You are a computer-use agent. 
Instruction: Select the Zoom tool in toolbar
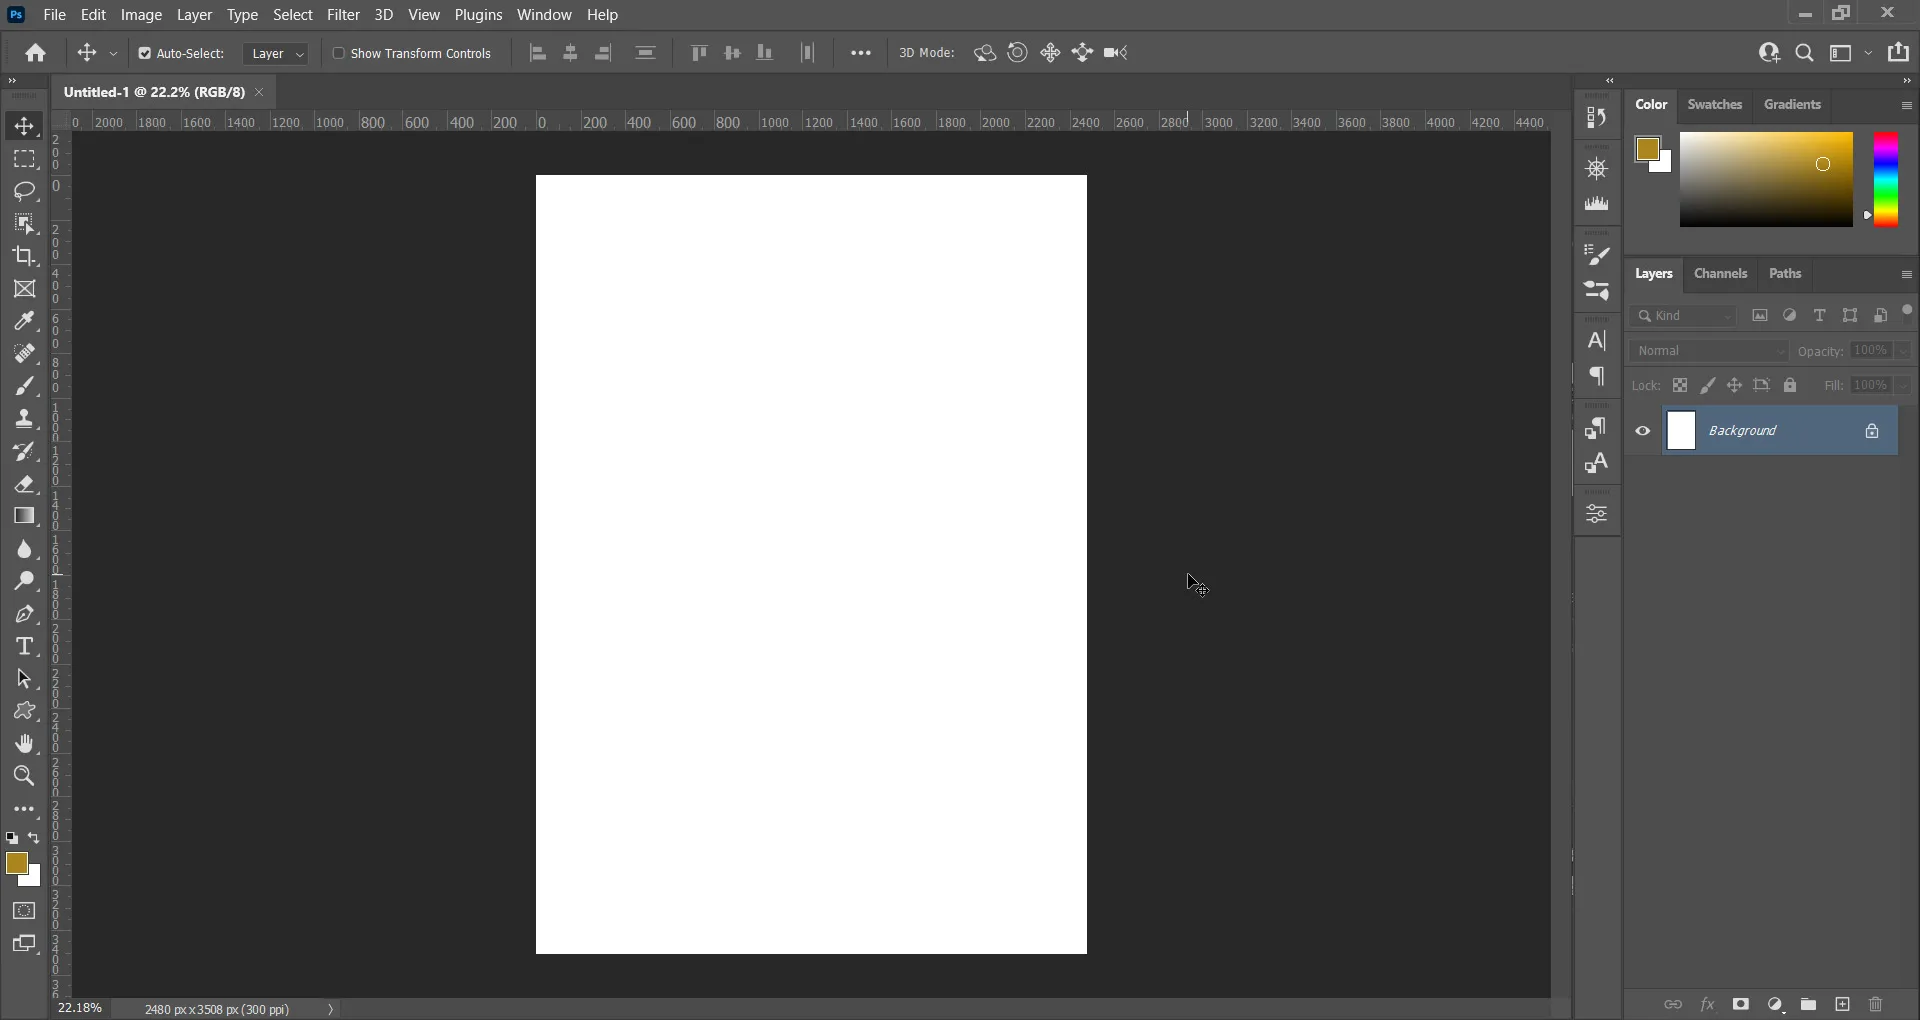(24, 776)
